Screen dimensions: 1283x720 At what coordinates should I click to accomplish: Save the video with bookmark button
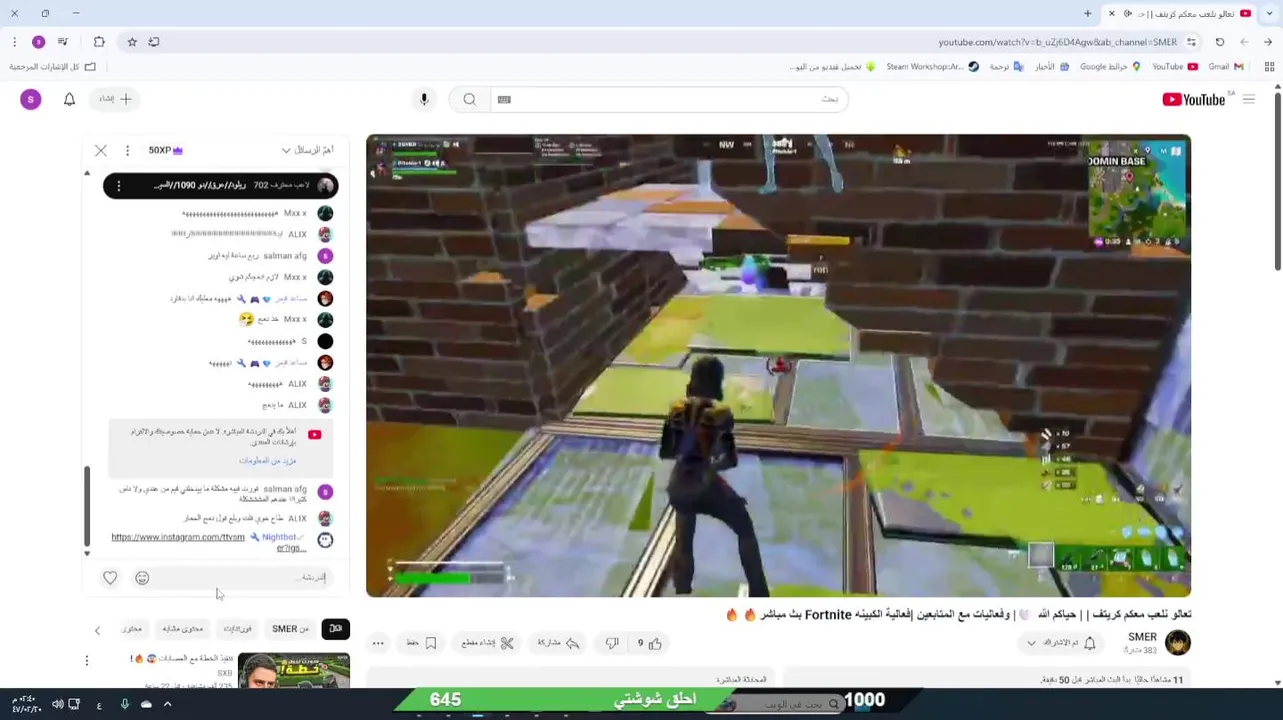click(422, 643)
